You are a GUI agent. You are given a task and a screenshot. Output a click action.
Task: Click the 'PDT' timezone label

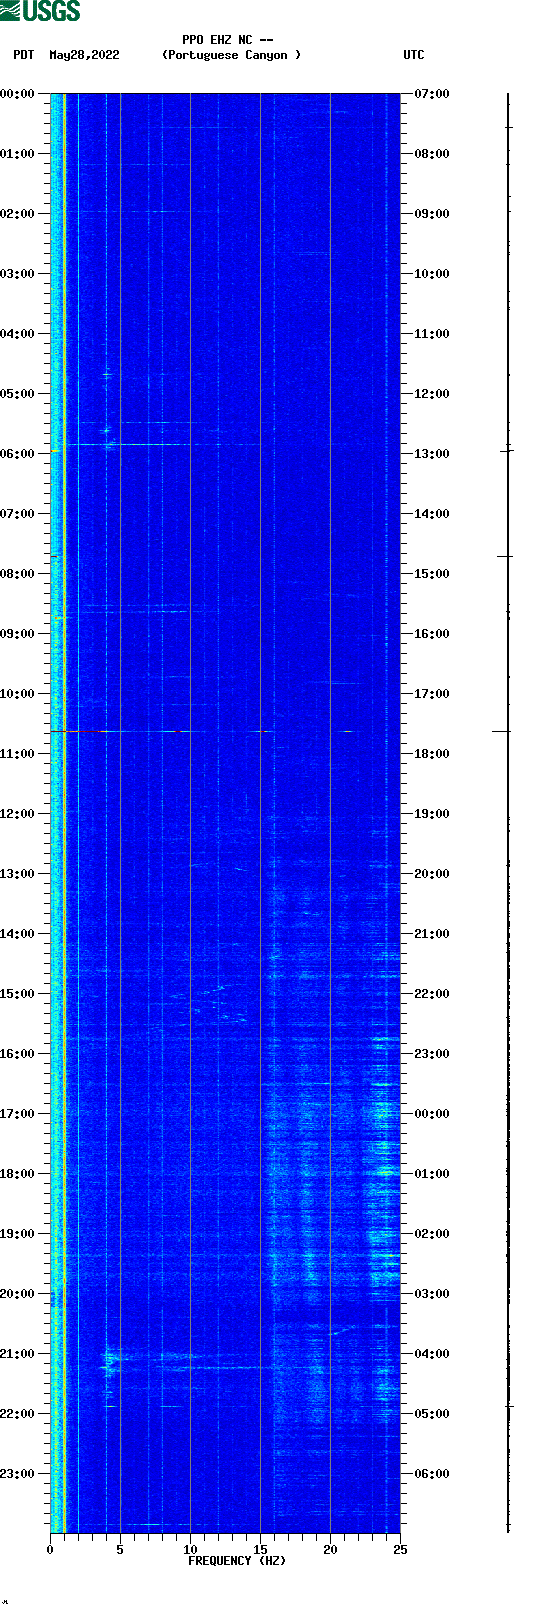[x=23, y=55]
